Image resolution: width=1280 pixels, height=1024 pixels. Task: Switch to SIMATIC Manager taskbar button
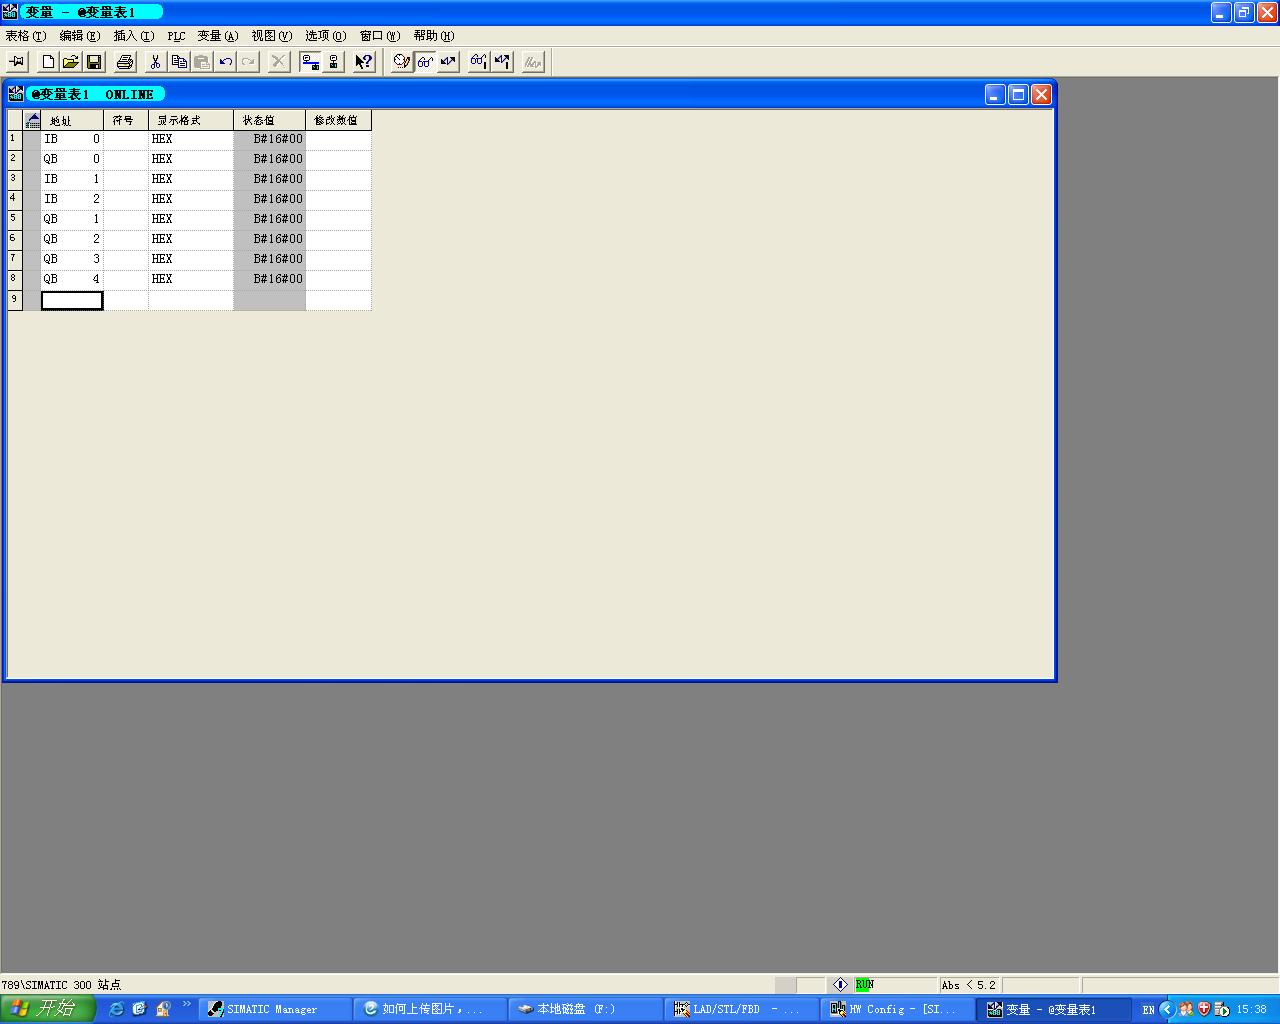point(272,1009)
